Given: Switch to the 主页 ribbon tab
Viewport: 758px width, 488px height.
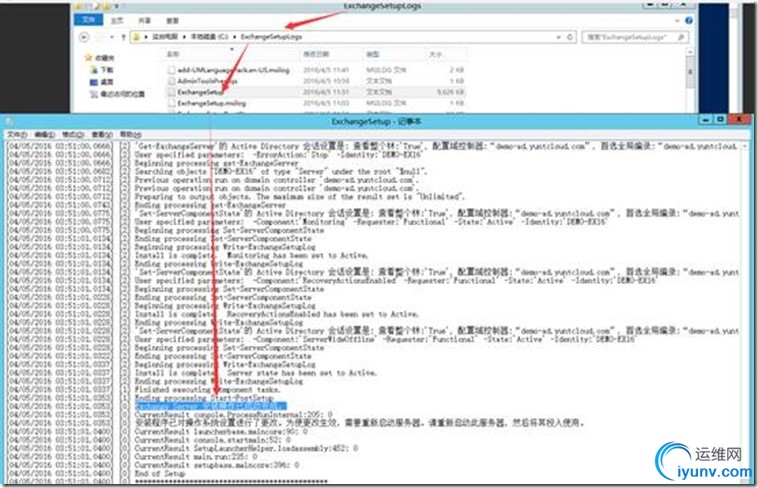Looking at the screenshot, I should coord(117,20).
